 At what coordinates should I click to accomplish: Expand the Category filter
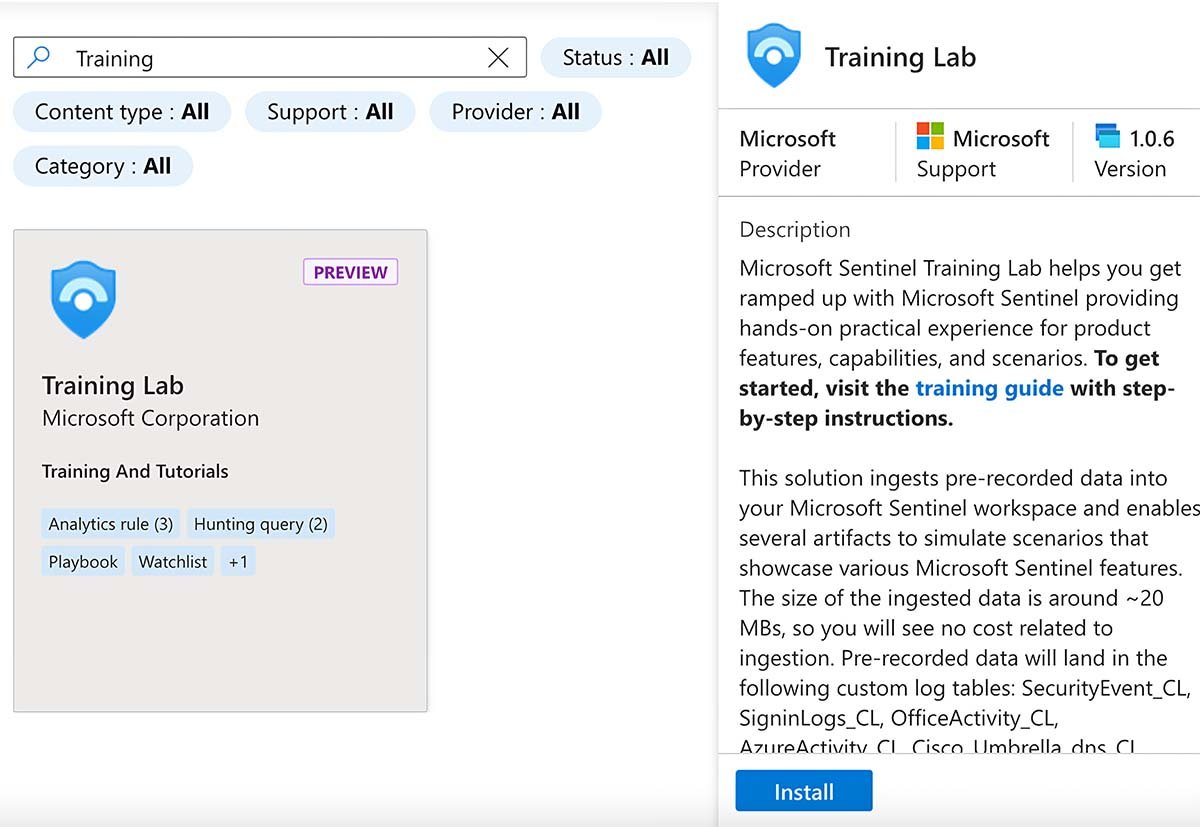[103, 166]
